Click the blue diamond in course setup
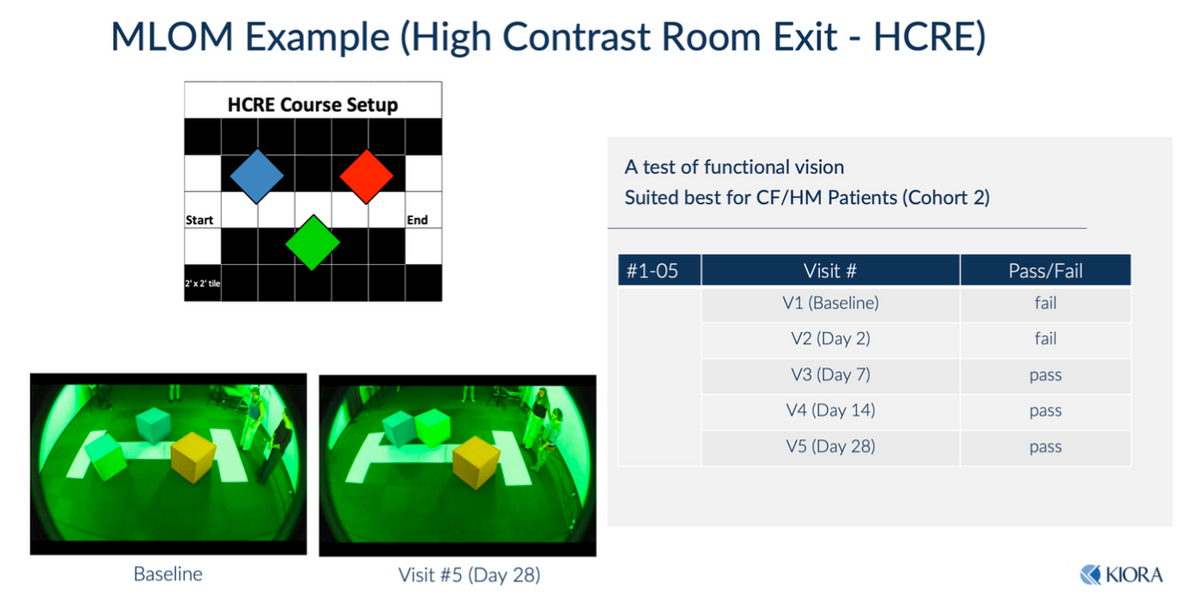The image size is (1200, 609). pos(257,174)
